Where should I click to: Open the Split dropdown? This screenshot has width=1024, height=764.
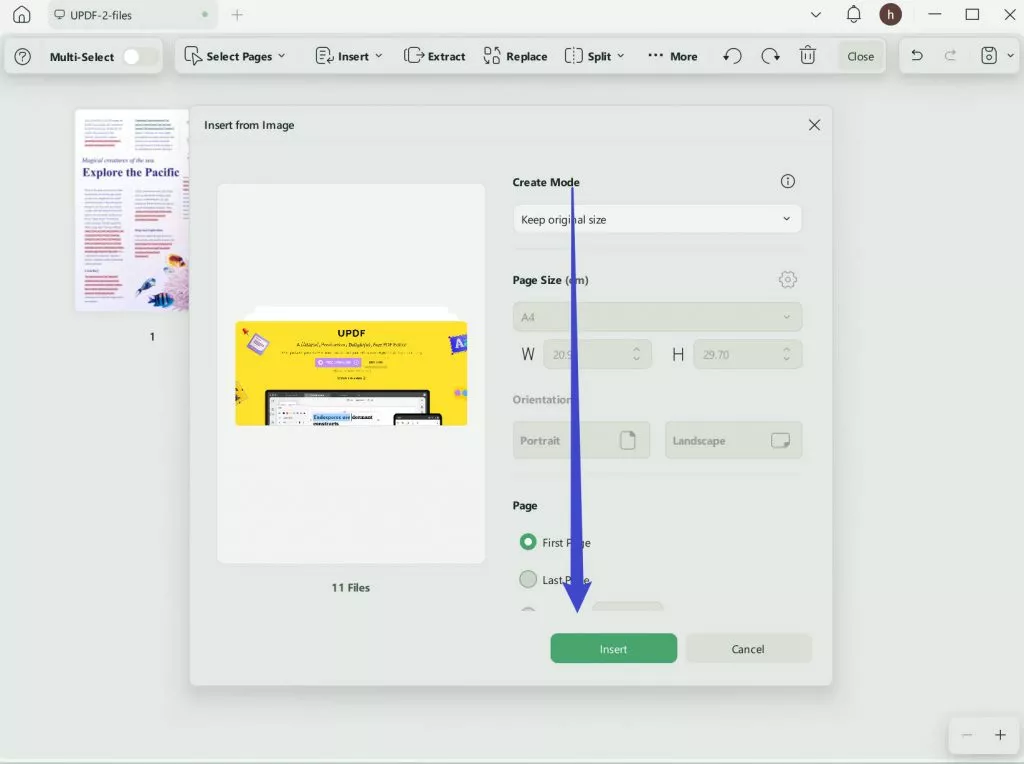(594, 56)
